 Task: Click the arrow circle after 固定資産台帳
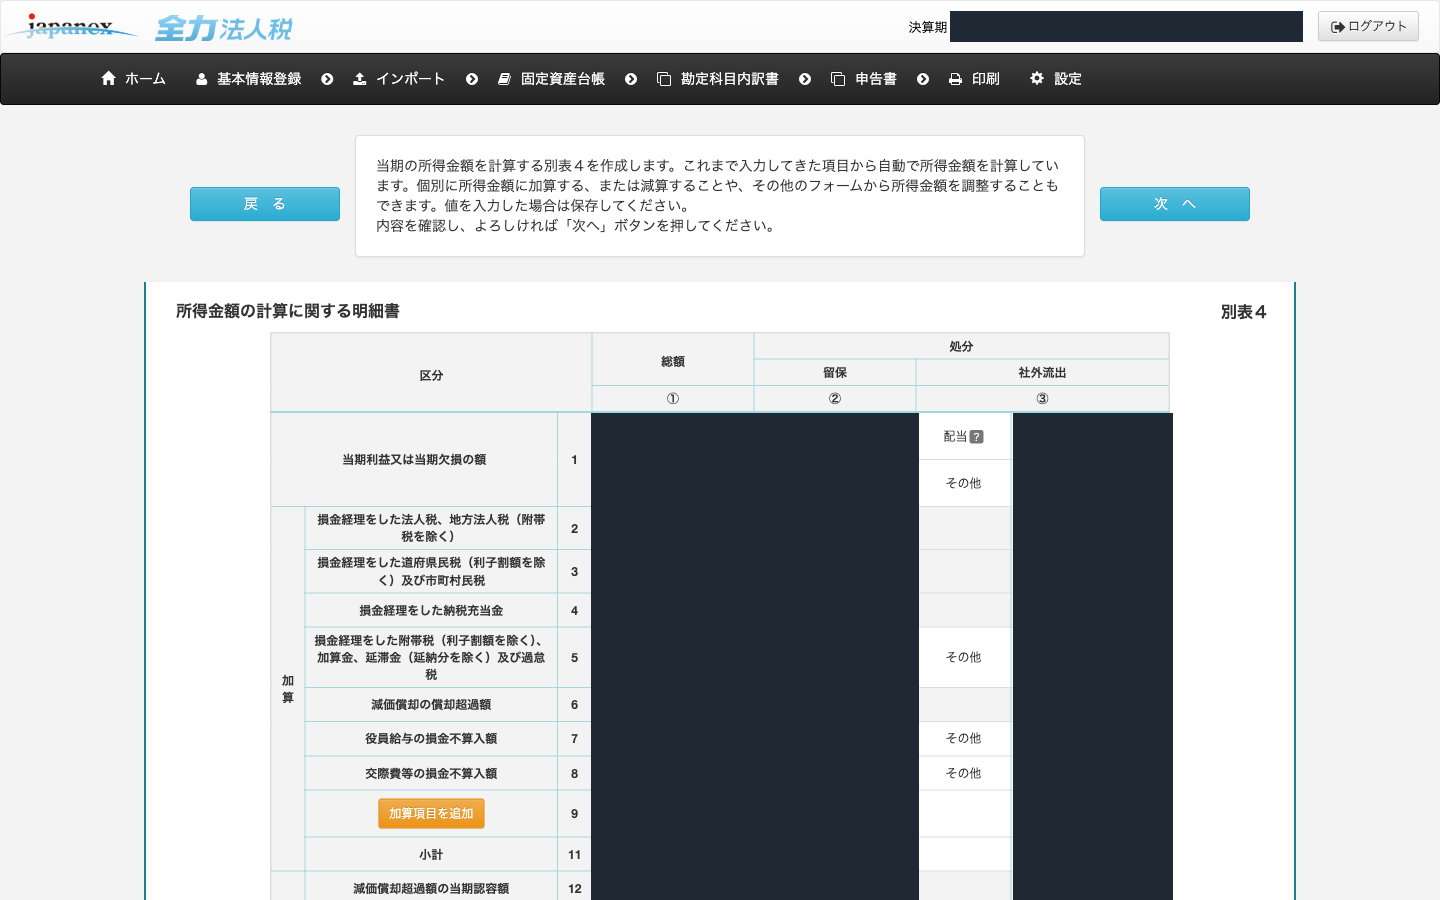point(631,79)
